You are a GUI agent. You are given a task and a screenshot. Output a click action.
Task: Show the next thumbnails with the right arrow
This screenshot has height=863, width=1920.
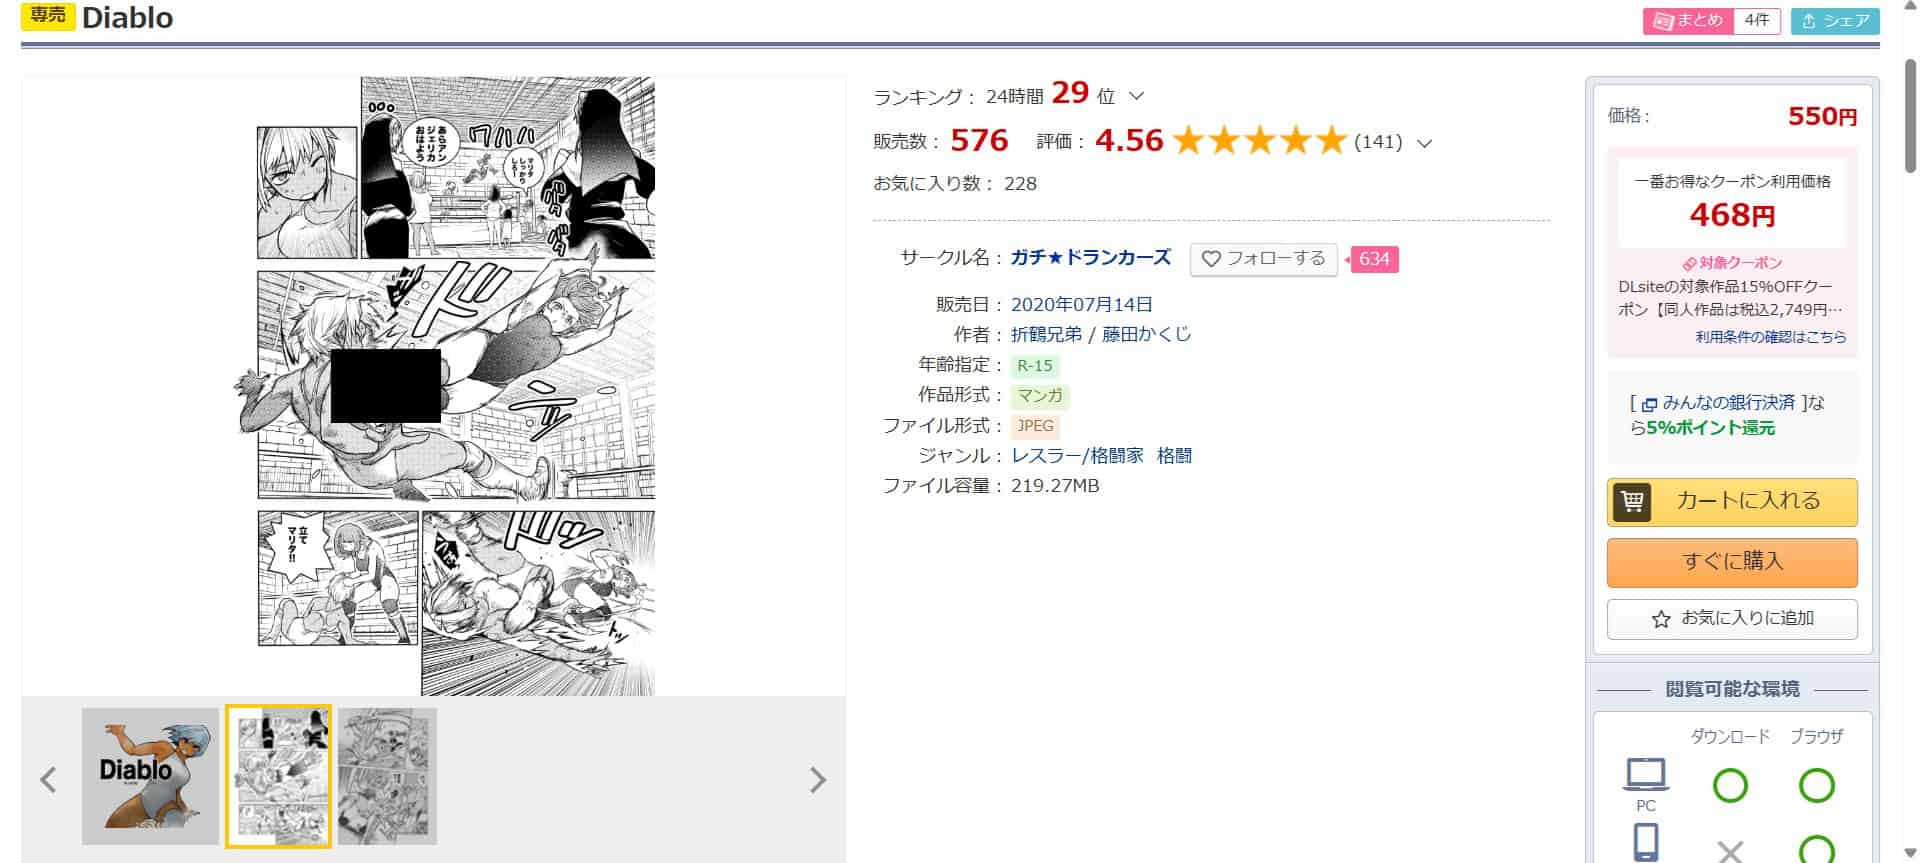click(x=818, y=780)
